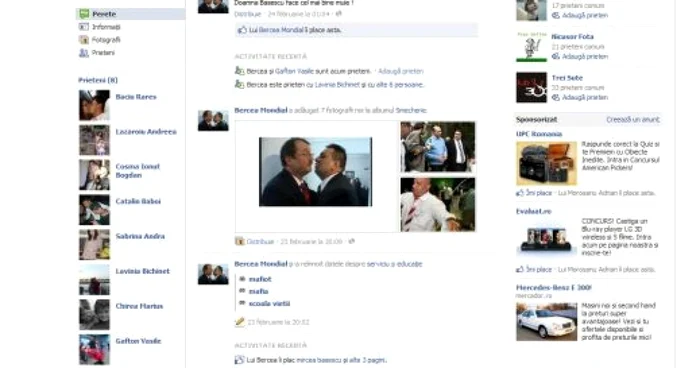
Task: Open the 'scoala vietii' education entry
Action: (269, 304)
